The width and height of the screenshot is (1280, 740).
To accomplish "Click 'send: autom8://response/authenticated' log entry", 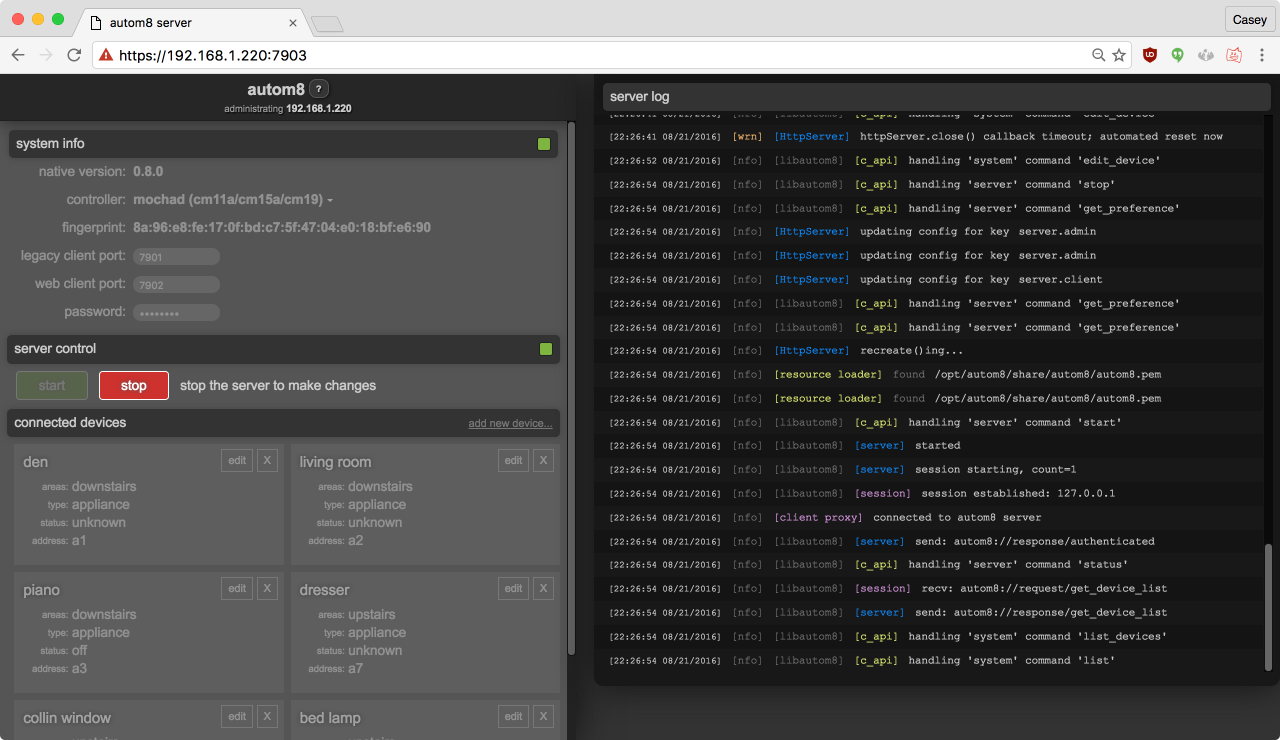I will pyautogui.click(x=936, y=541).
